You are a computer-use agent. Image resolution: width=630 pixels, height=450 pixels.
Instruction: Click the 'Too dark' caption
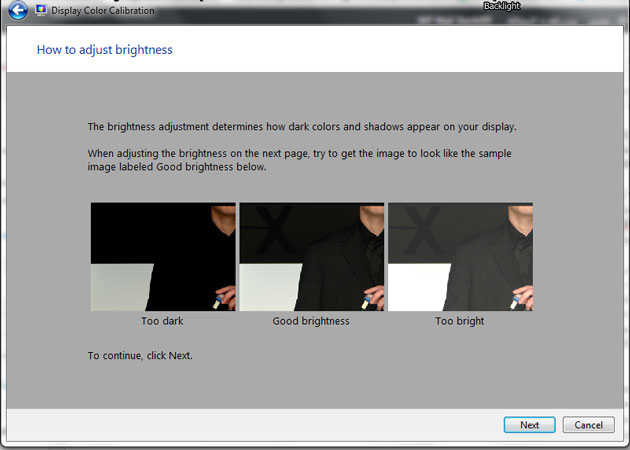point(162,321)
